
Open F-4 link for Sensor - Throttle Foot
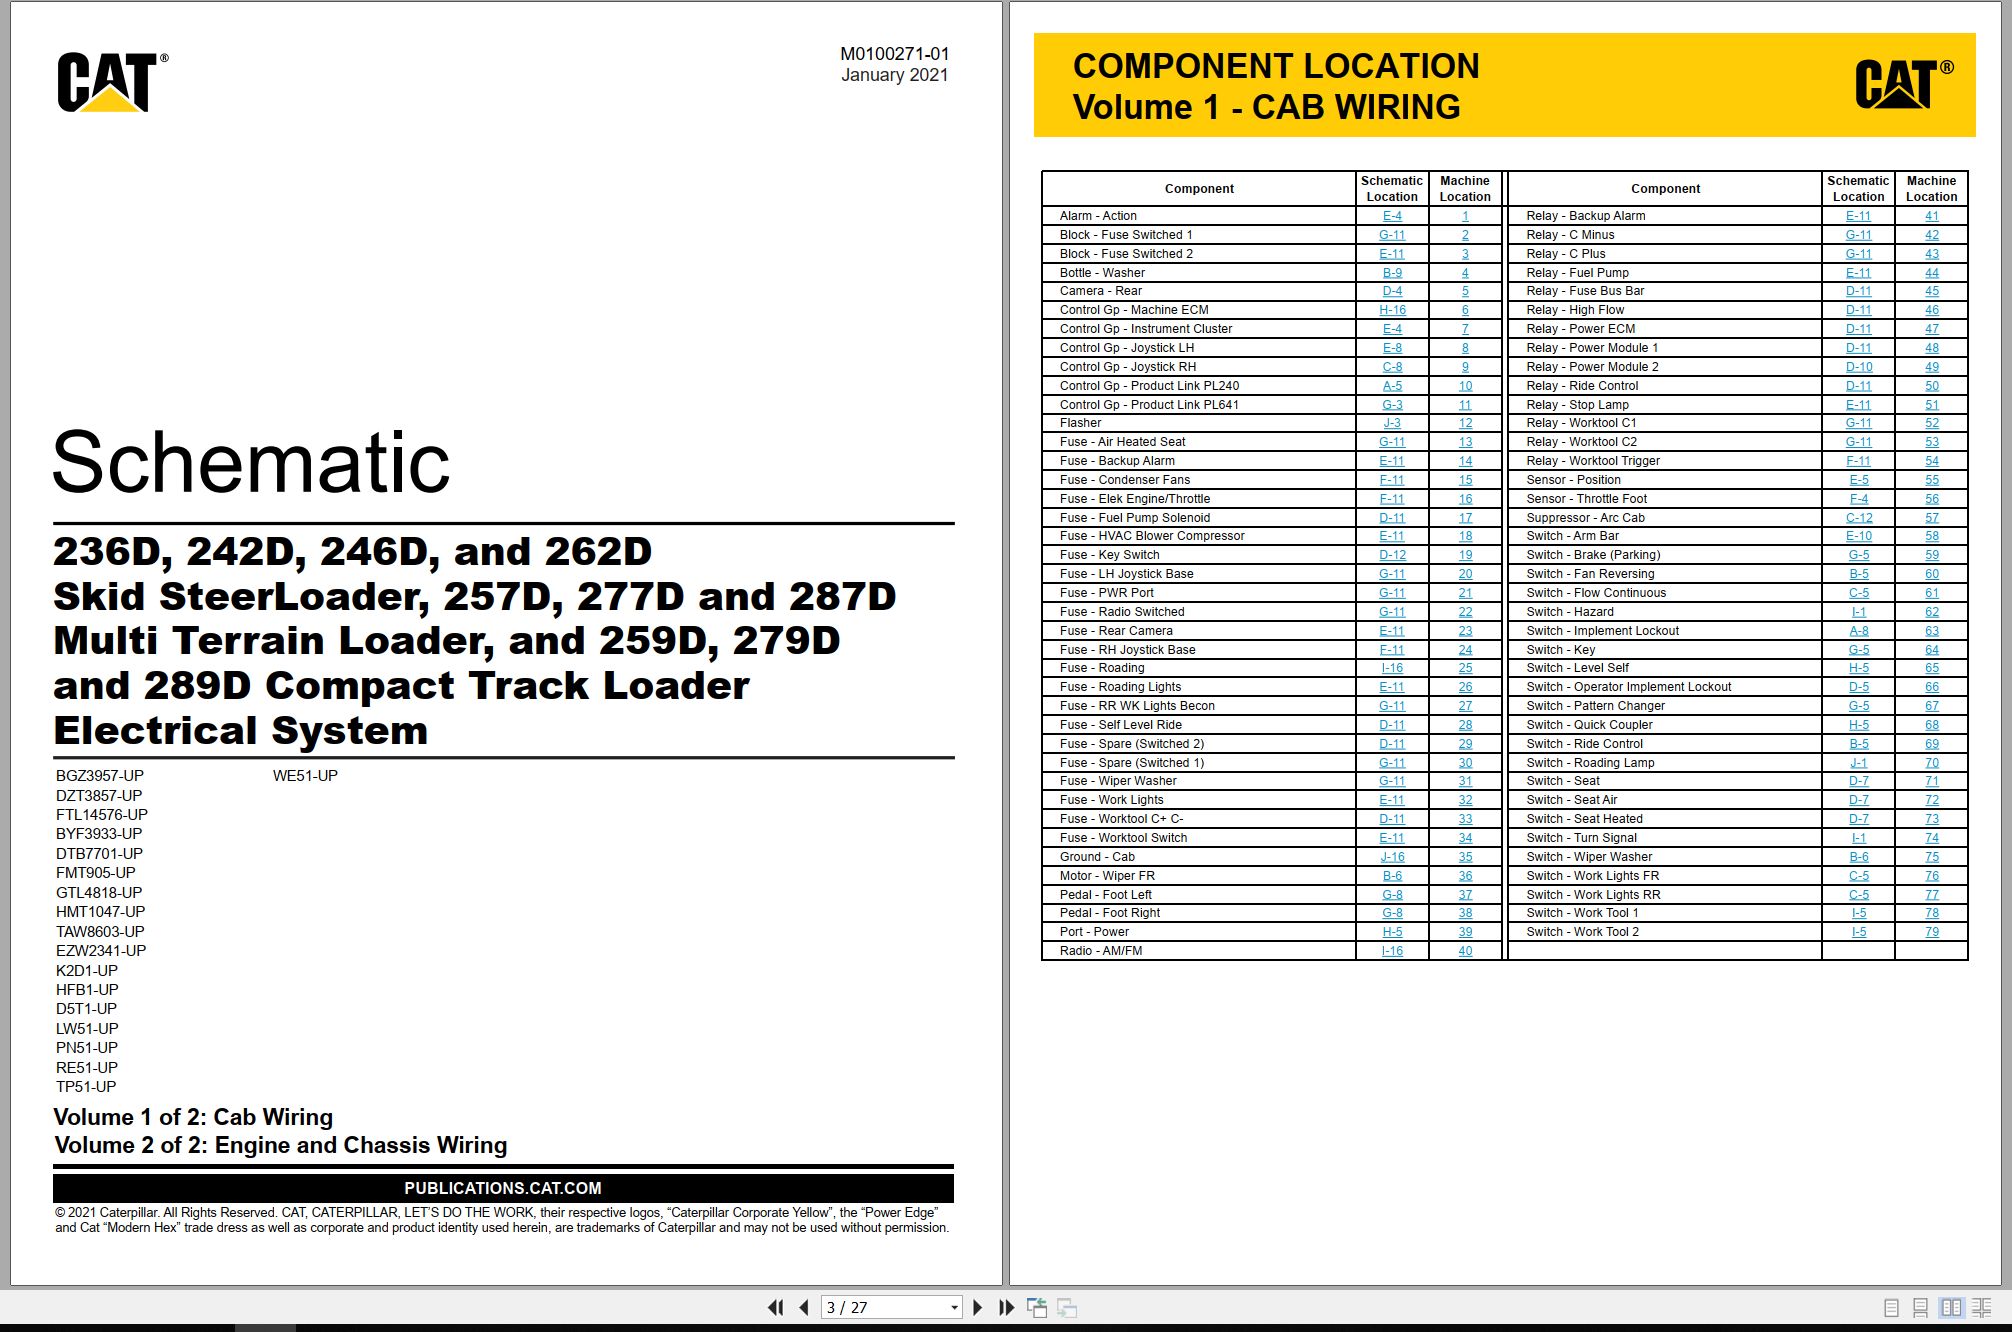tap(1858, 499)
